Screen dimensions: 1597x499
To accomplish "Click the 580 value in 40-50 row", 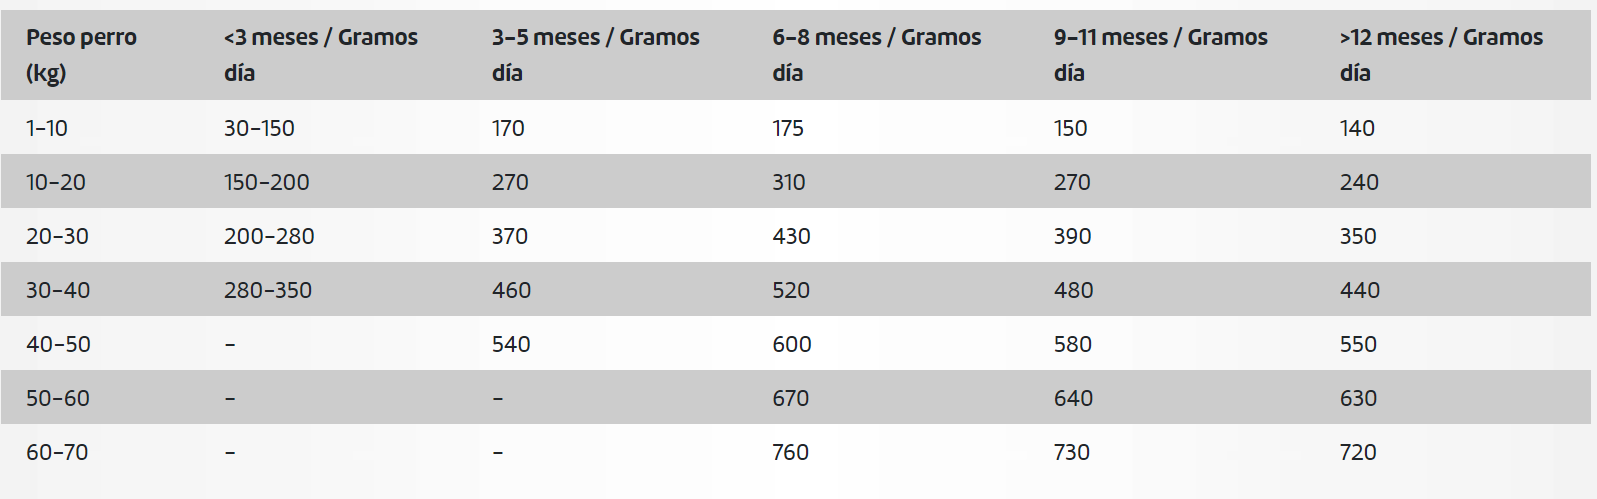I will [x=1073, y=344].
